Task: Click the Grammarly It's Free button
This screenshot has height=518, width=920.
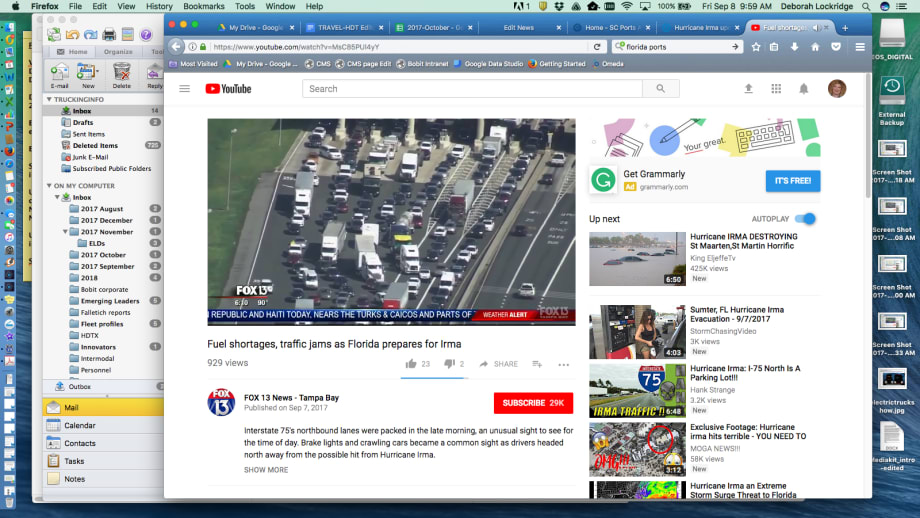Action: pyautogui.click(x=792, y=181)
